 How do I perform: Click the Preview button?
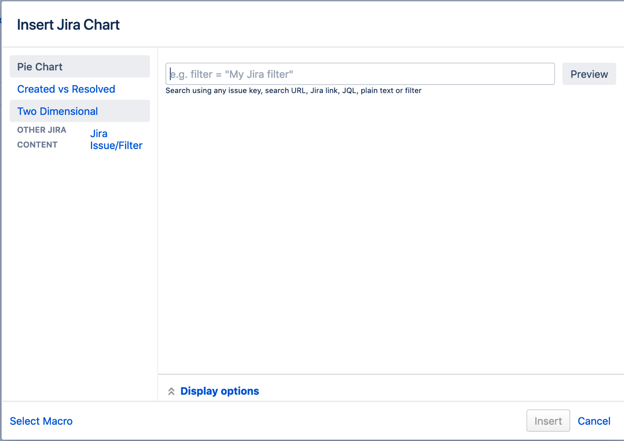pyautogui.click(x=589, y=74)
